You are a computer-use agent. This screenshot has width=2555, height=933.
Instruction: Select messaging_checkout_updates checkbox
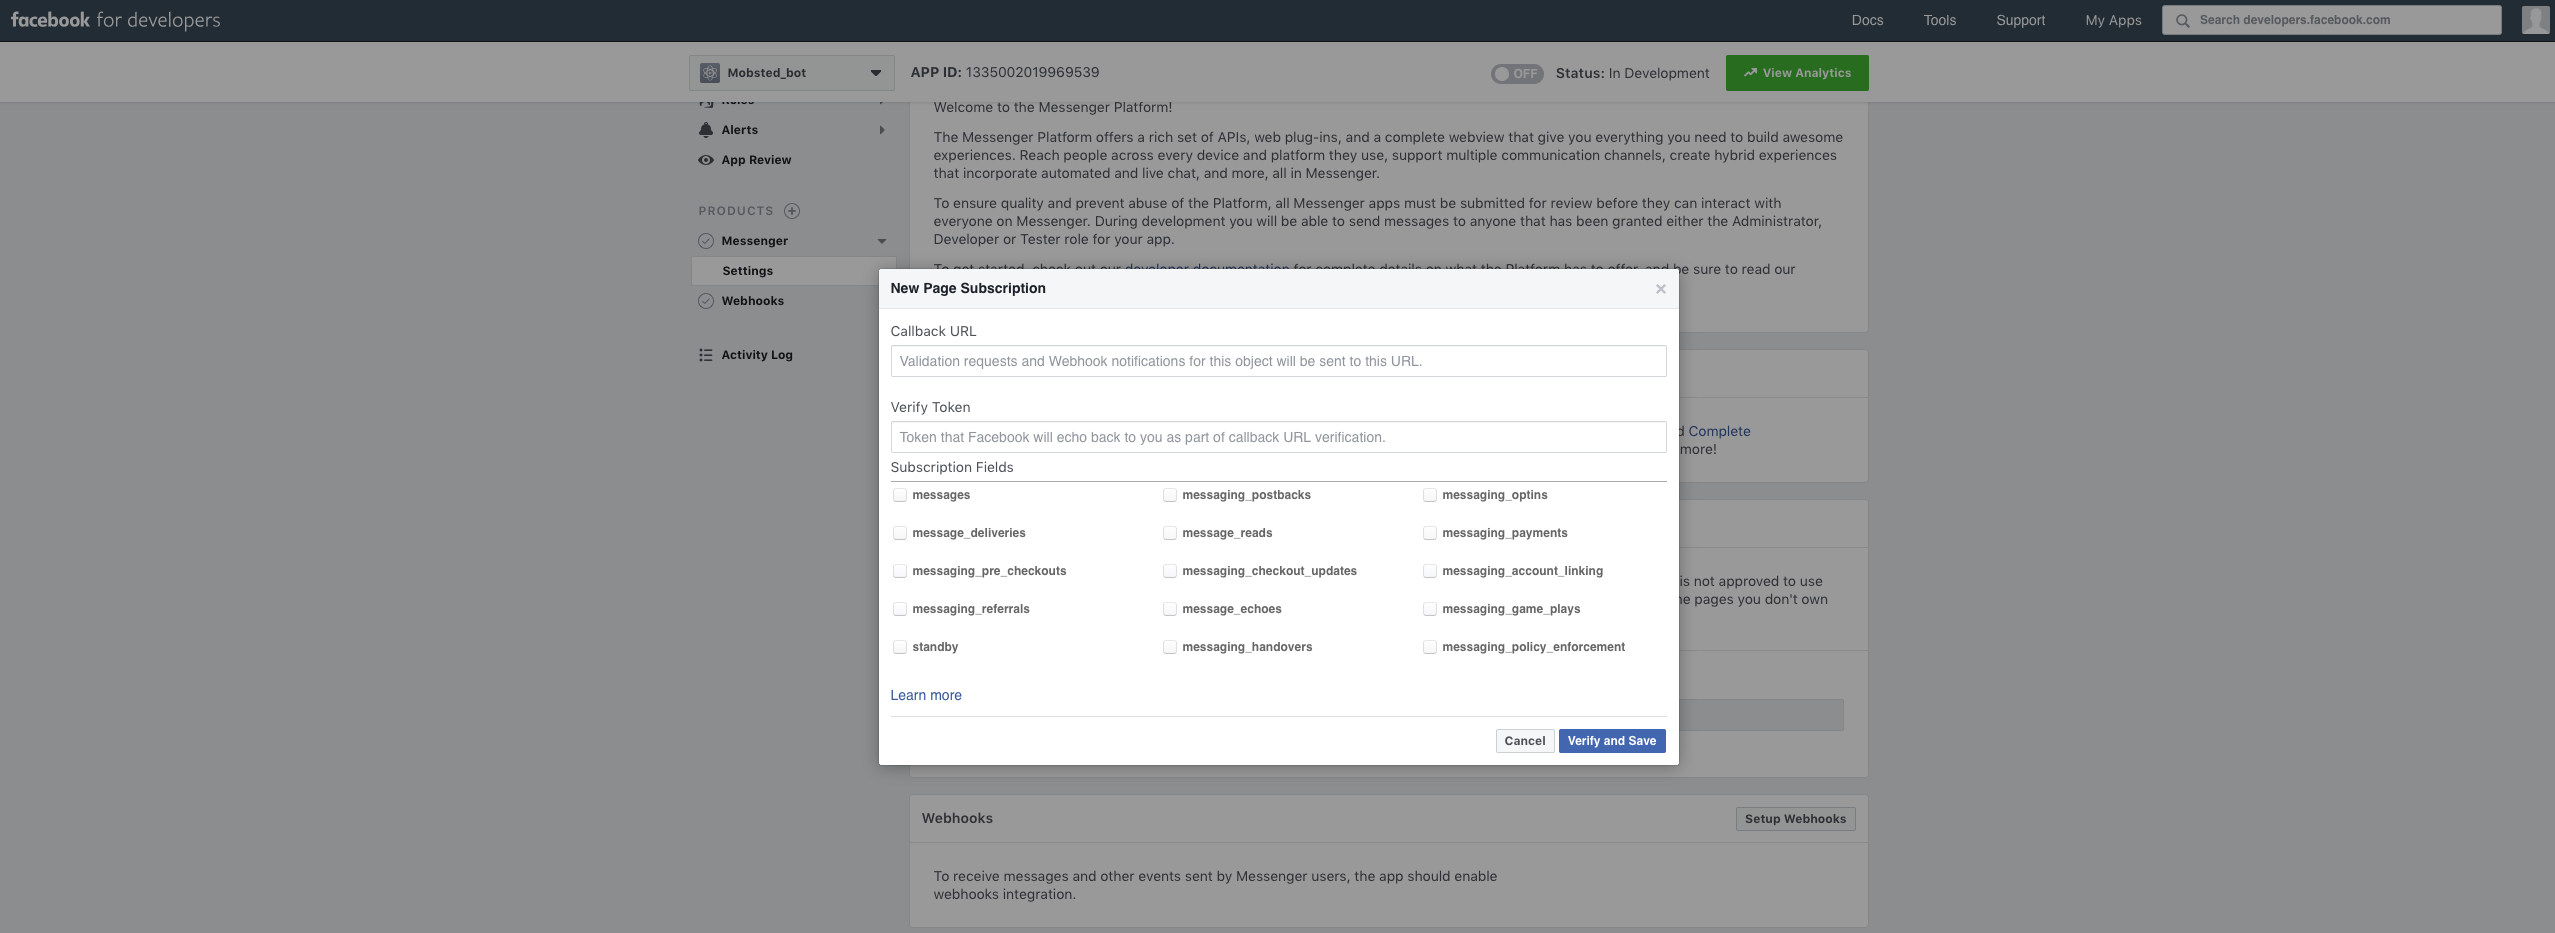tap(1170, 571)
